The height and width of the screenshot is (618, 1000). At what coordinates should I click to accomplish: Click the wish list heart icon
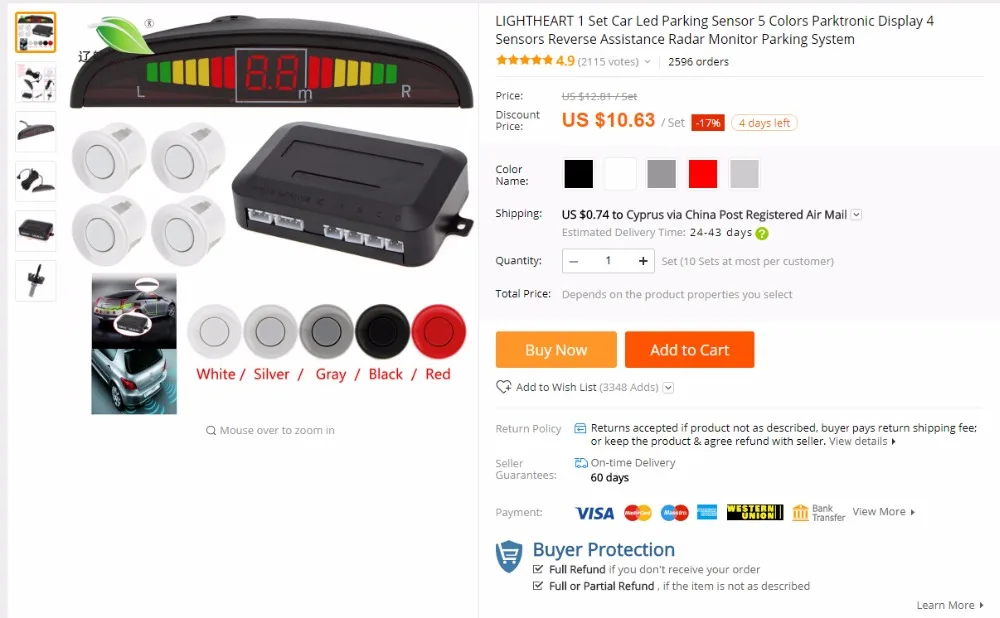click(503, 386)
